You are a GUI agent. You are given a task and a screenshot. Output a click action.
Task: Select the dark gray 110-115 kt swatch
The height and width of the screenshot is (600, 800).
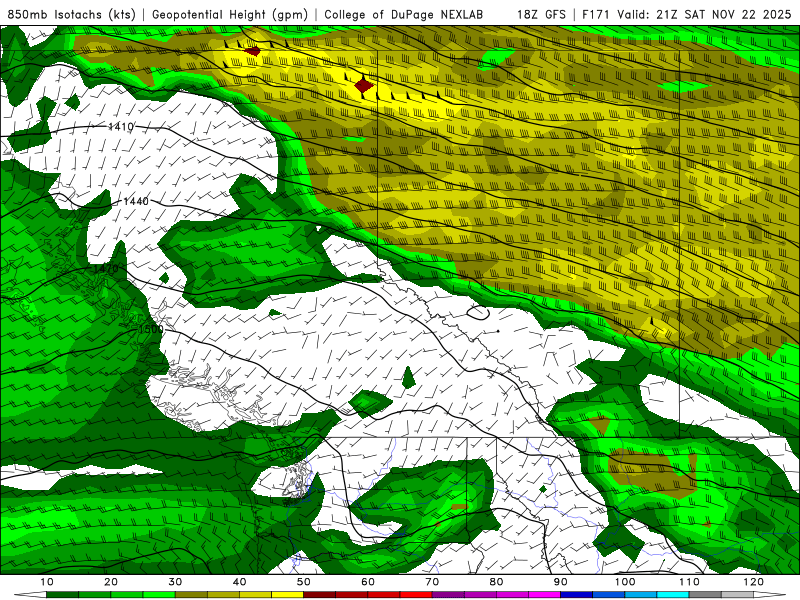[705, 595]
